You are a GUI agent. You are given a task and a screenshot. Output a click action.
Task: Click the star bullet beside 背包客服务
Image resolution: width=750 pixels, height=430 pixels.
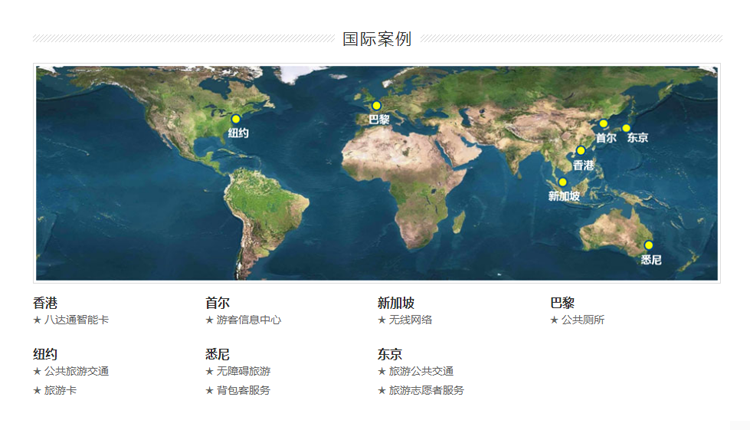pos(209,391)
